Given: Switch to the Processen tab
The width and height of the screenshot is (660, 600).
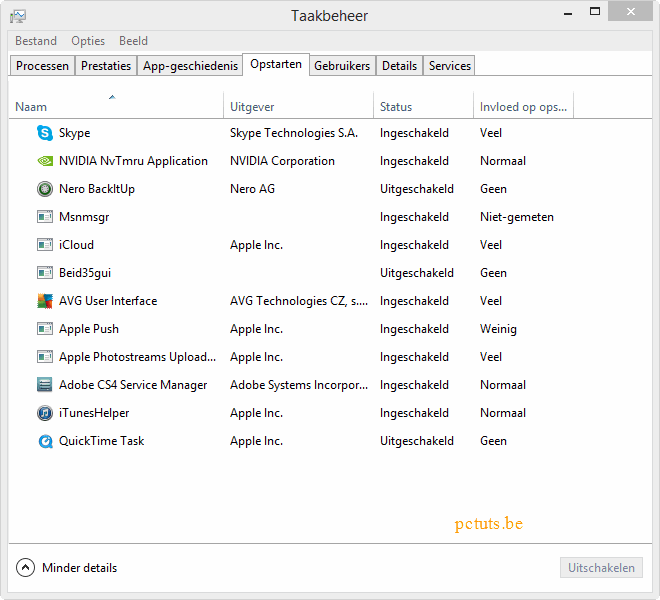Looking at the screenshot, I should 42,66.
